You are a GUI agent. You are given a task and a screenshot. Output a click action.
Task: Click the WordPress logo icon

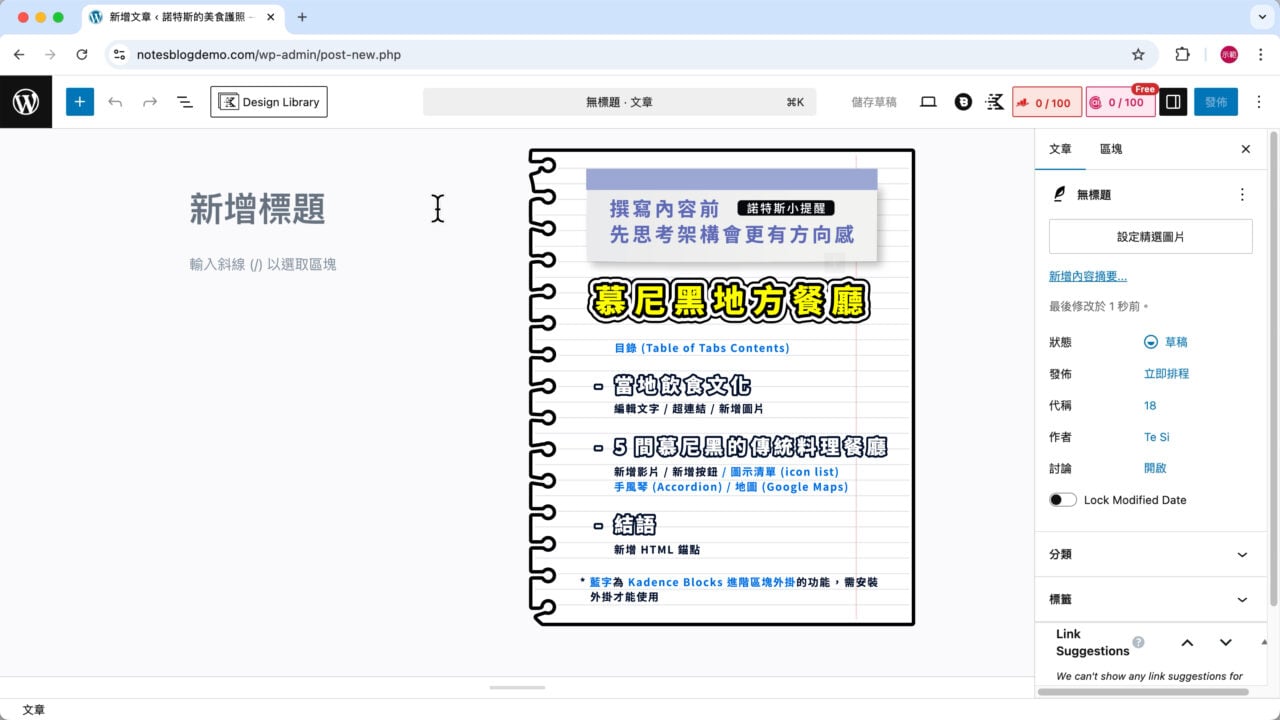point(26,101)
